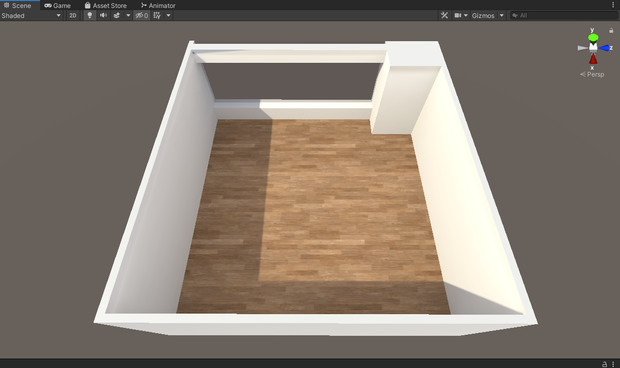Toggle the scene grid icon
The width and height of the screenshot is (620, 368).
pos(157,15)
